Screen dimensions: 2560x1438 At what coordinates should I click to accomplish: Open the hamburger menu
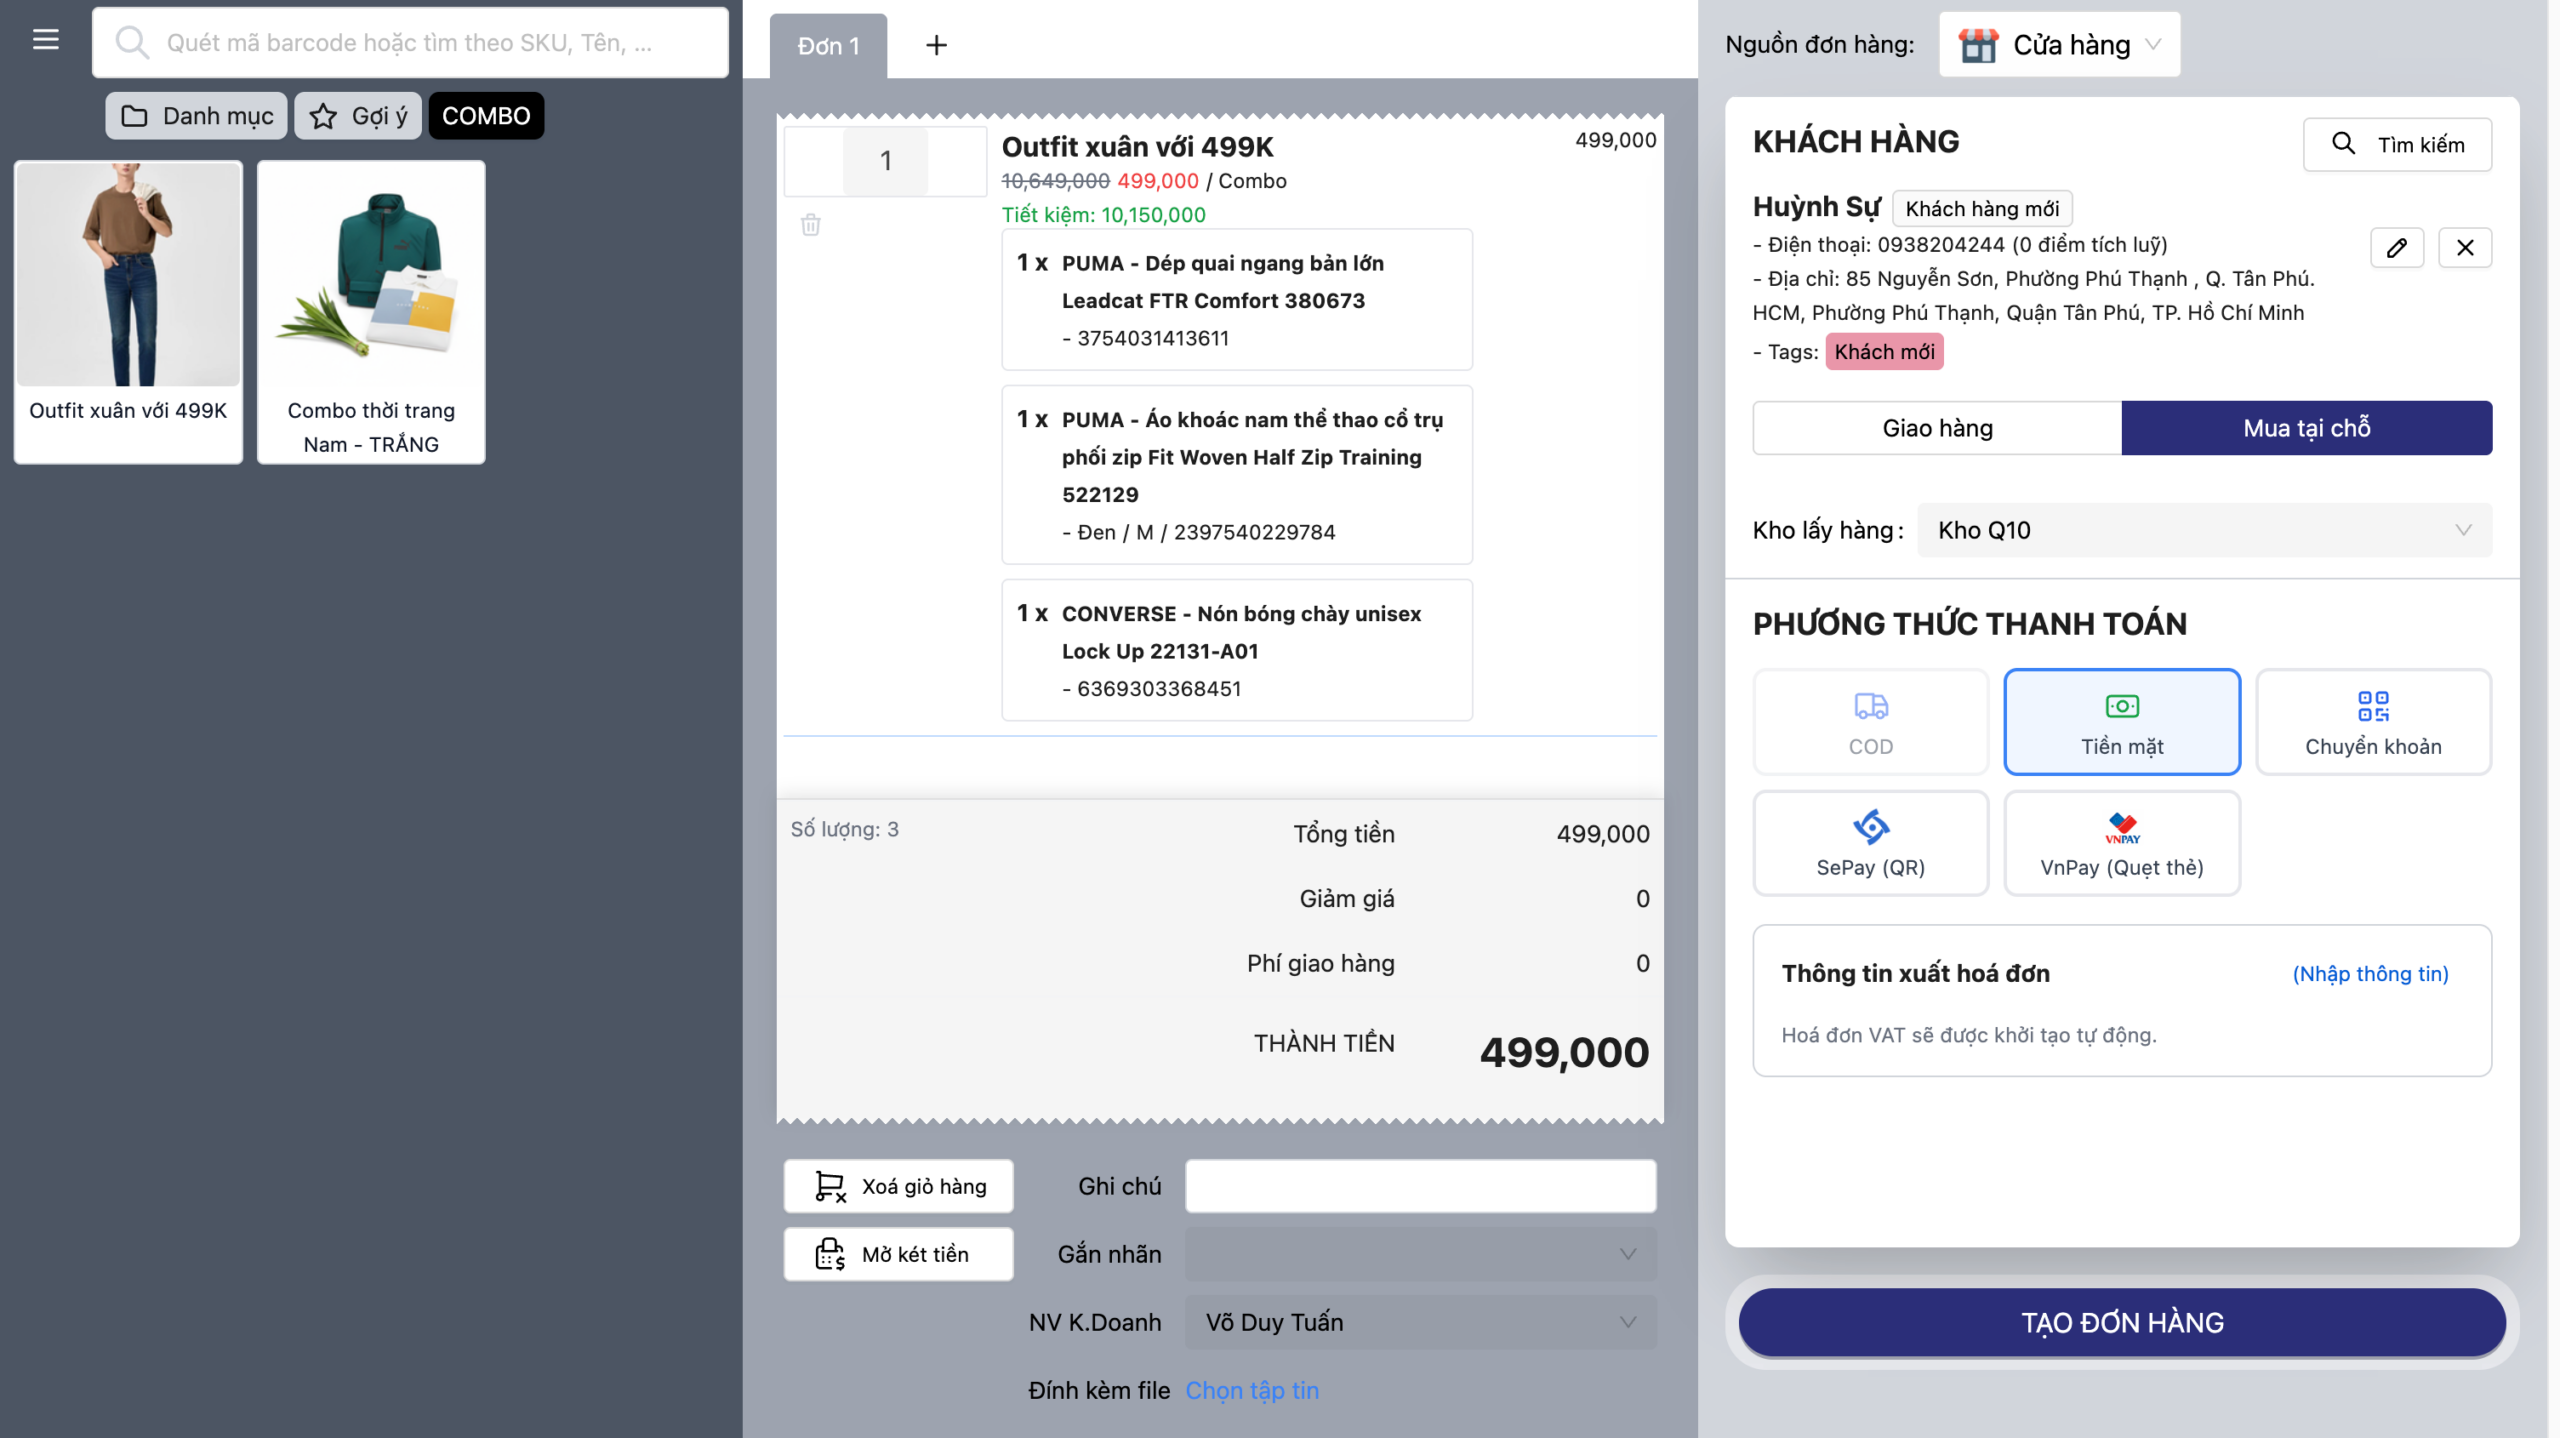click(x=46, y=40)
